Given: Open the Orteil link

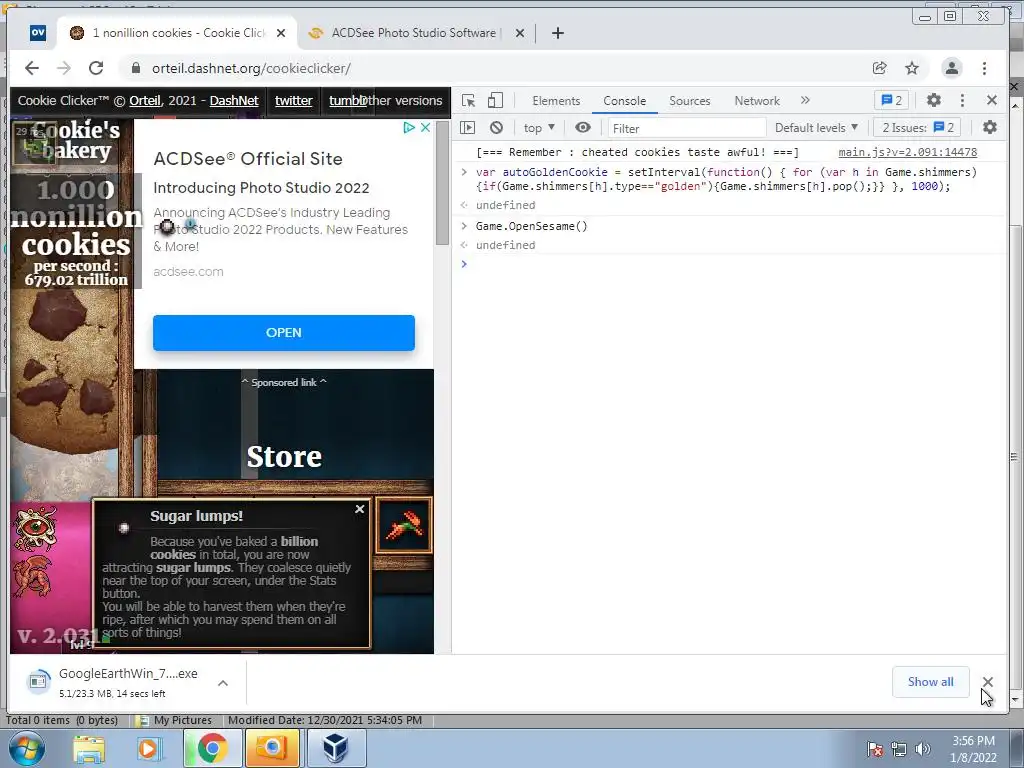Looking at the screenshot, I should [x=144, y=101].
